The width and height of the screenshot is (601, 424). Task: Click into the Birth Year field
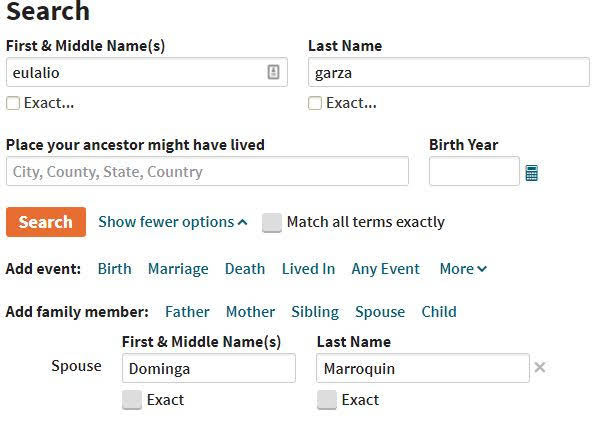[x=474, y=172]
